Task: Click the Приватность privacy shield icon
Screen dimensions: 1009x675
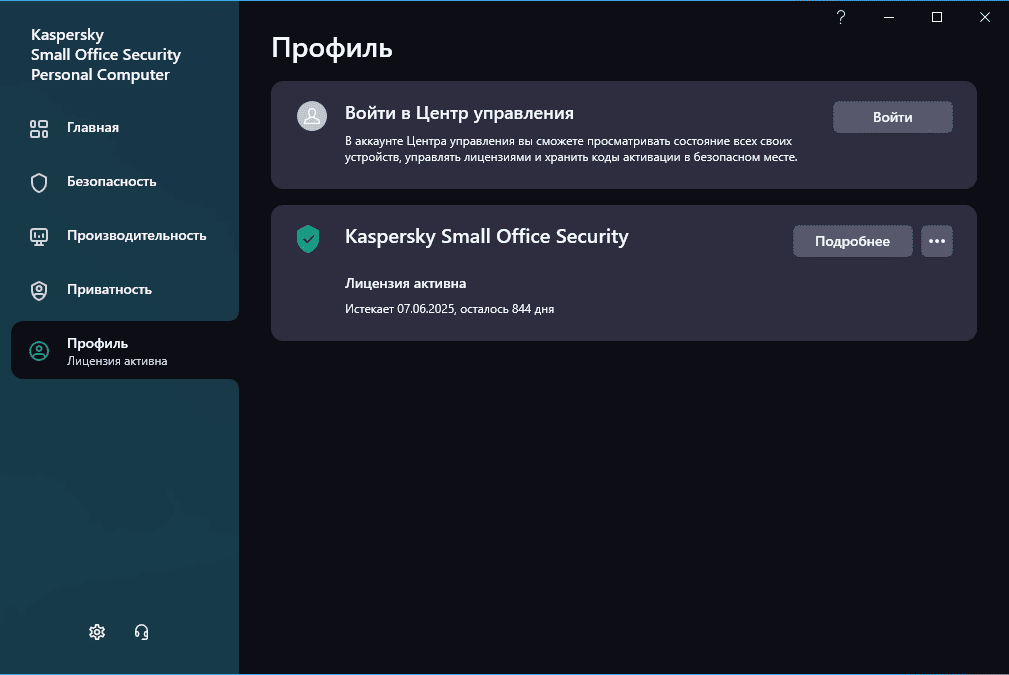Action: click(39, 290)
